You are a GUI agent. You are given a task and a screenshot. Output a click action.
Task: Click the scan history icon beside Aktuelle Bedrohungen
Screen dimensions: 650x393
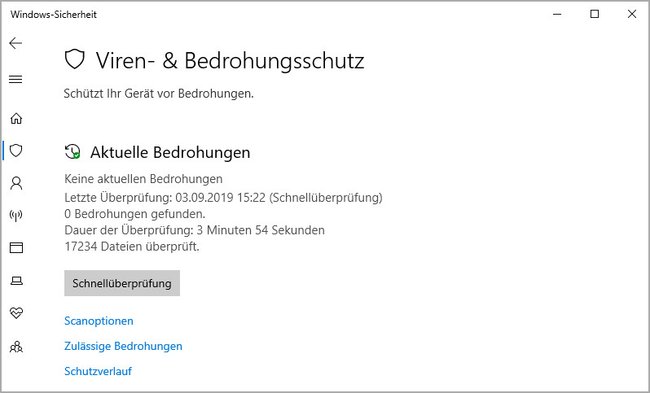pos(73,152)
